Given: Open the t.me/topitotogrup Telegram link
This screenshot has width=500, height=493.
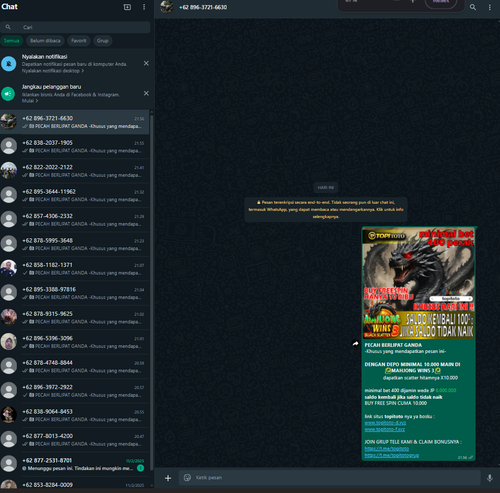Looking at the screenshot, I should pos(392,455).
